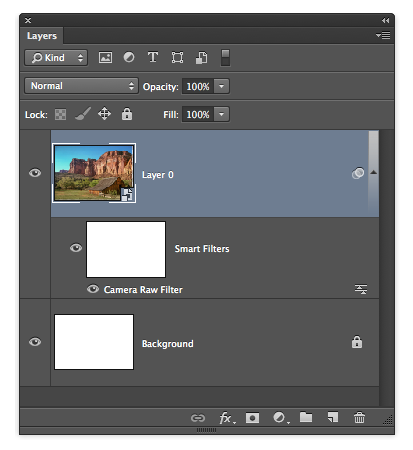Viewport: 413px width, 450px height.
Task: Click the lock image pixels brush icon
Action: [x=83, y=114]
